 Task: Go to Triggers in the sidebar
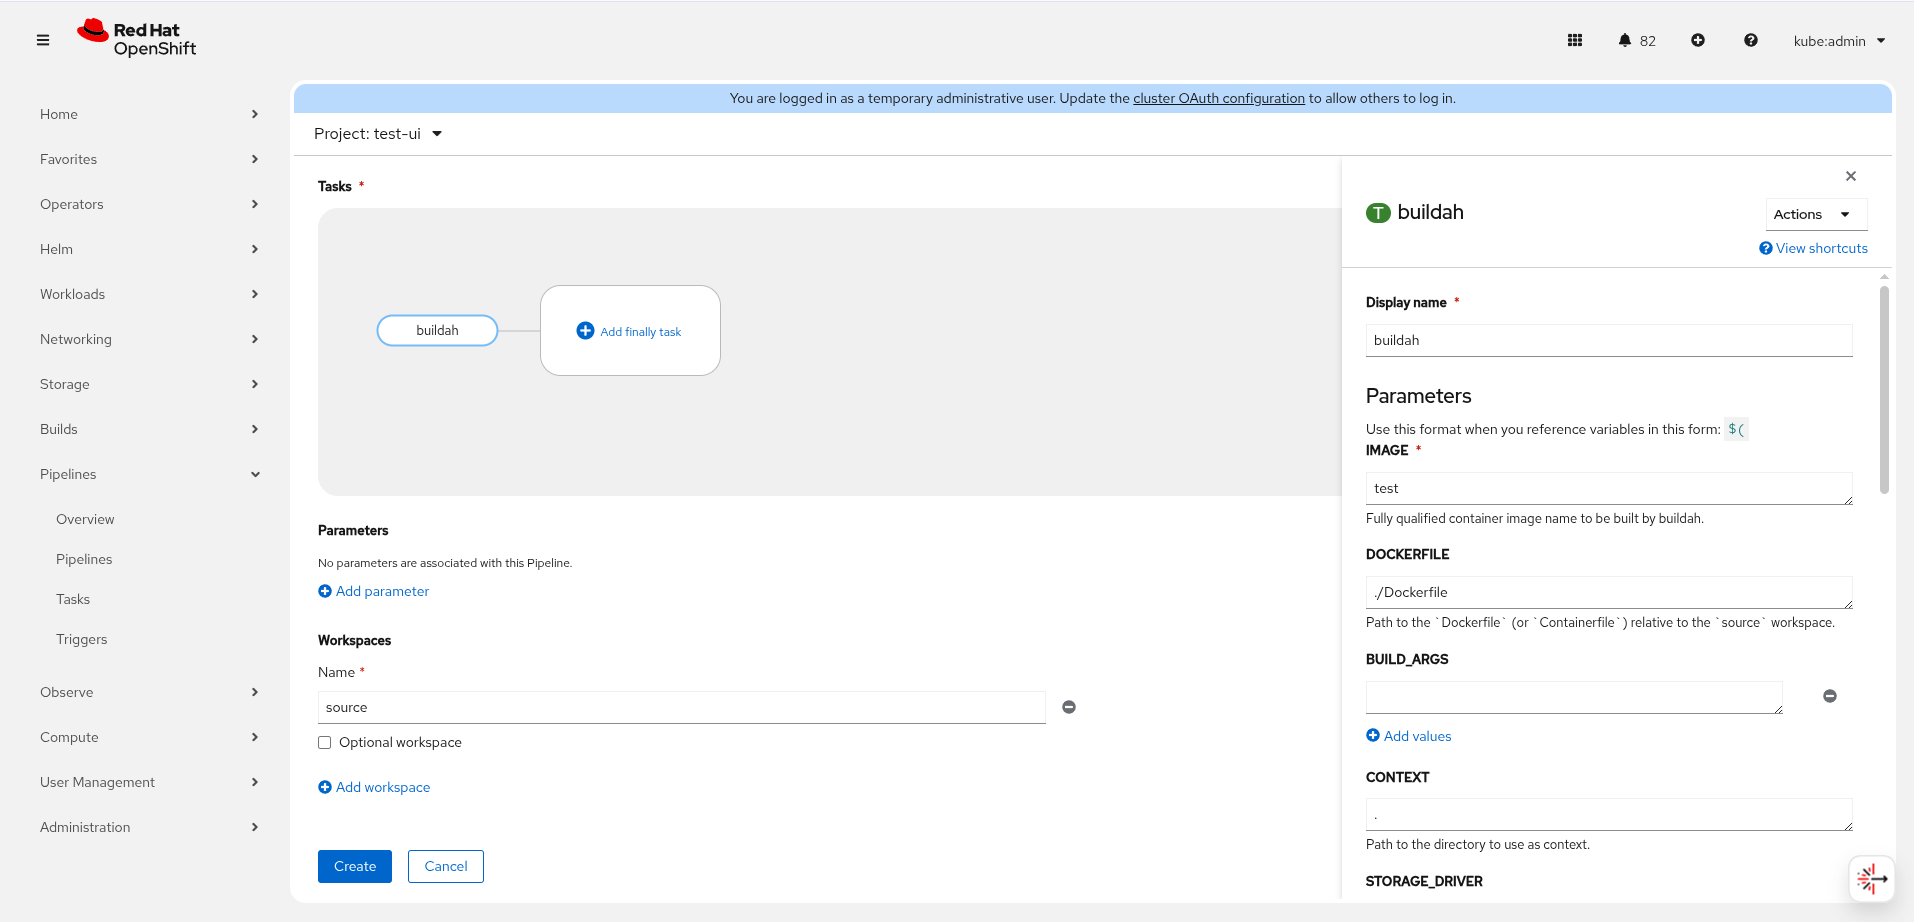82,639
